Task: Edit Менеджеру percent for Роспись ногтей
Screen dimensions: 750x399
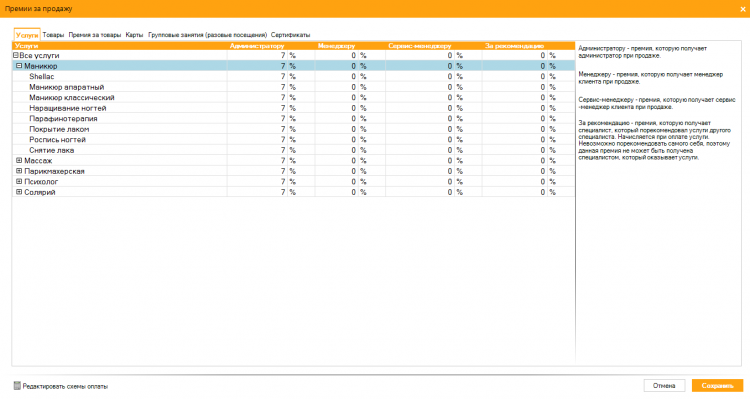Action: coord(336,140)
